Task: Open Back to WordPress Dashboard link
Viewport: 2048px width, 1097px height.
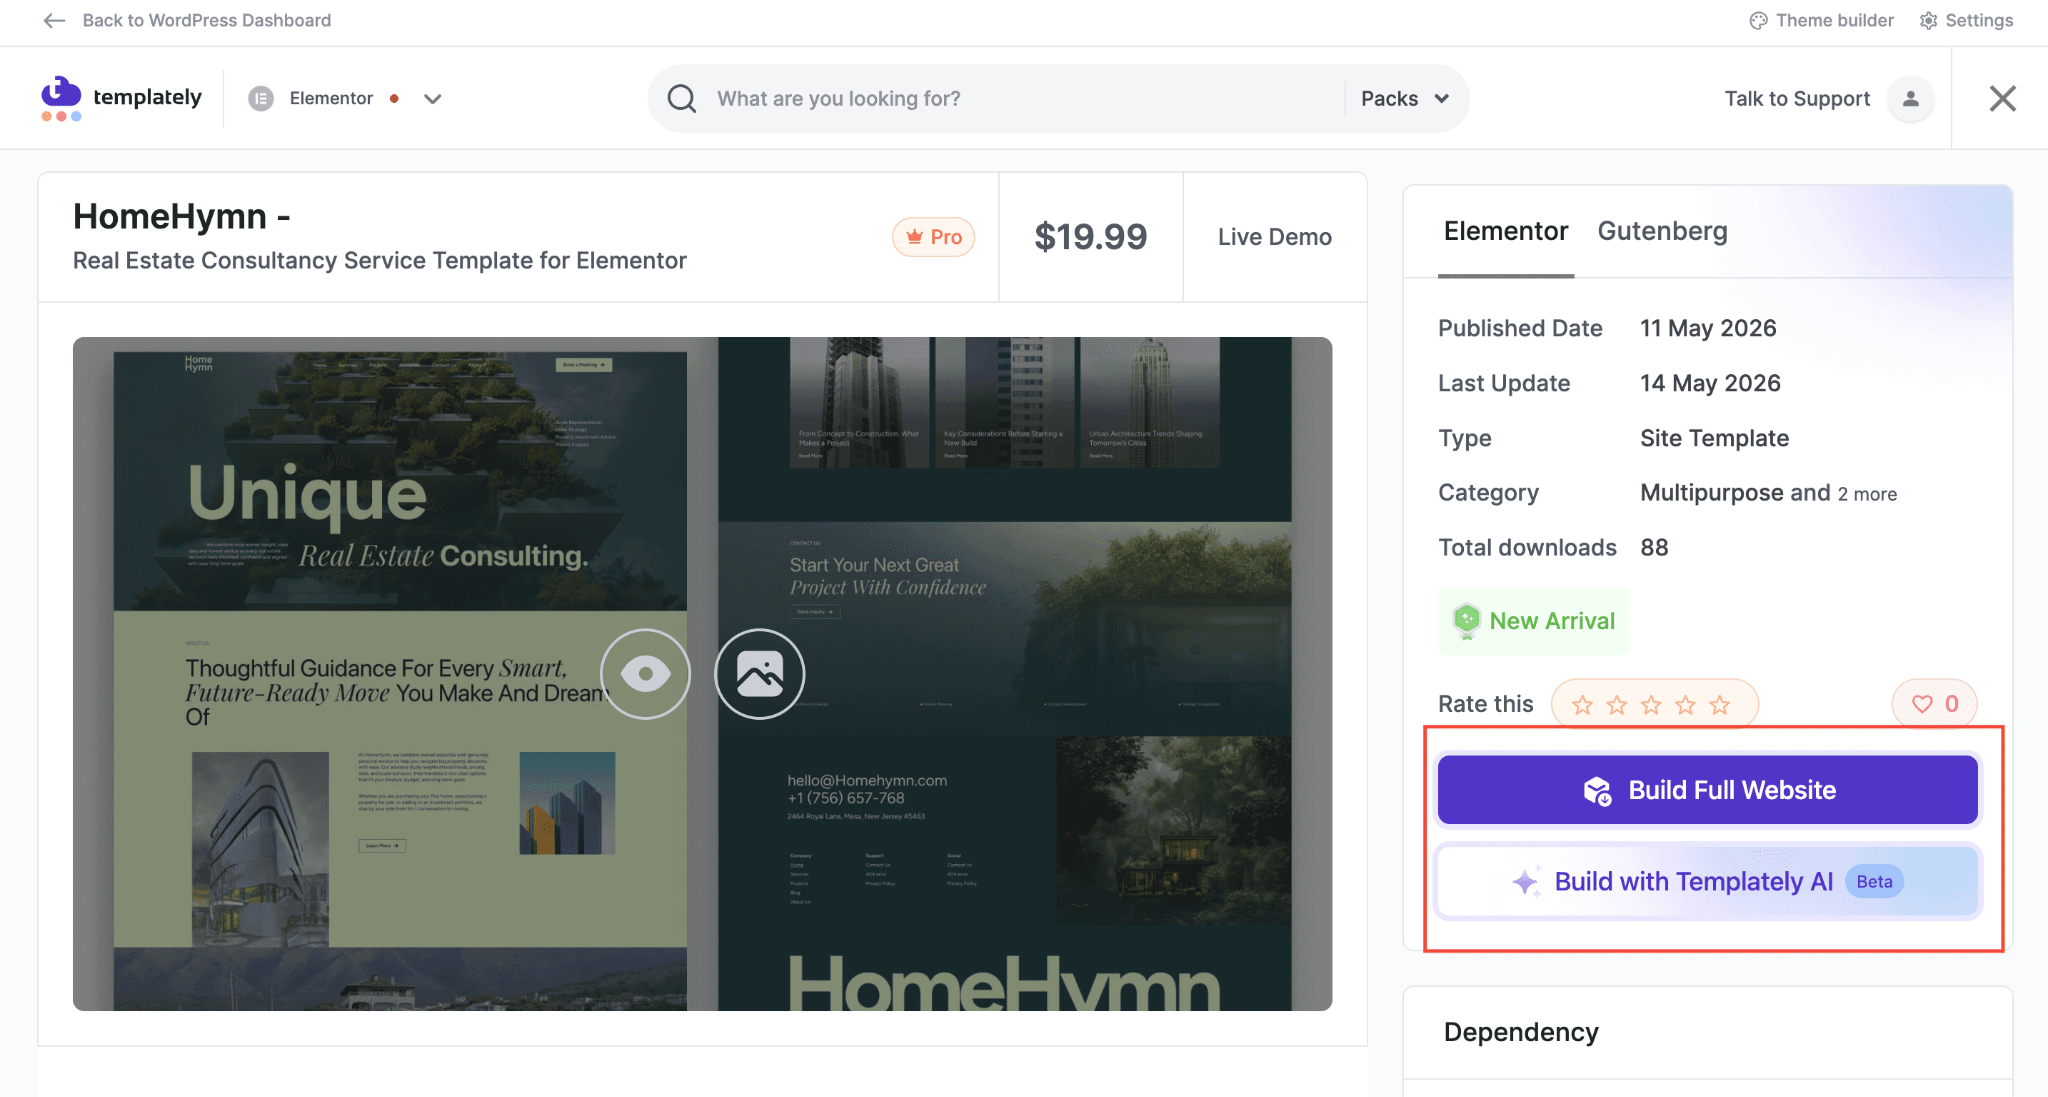Action: (206, 20)
